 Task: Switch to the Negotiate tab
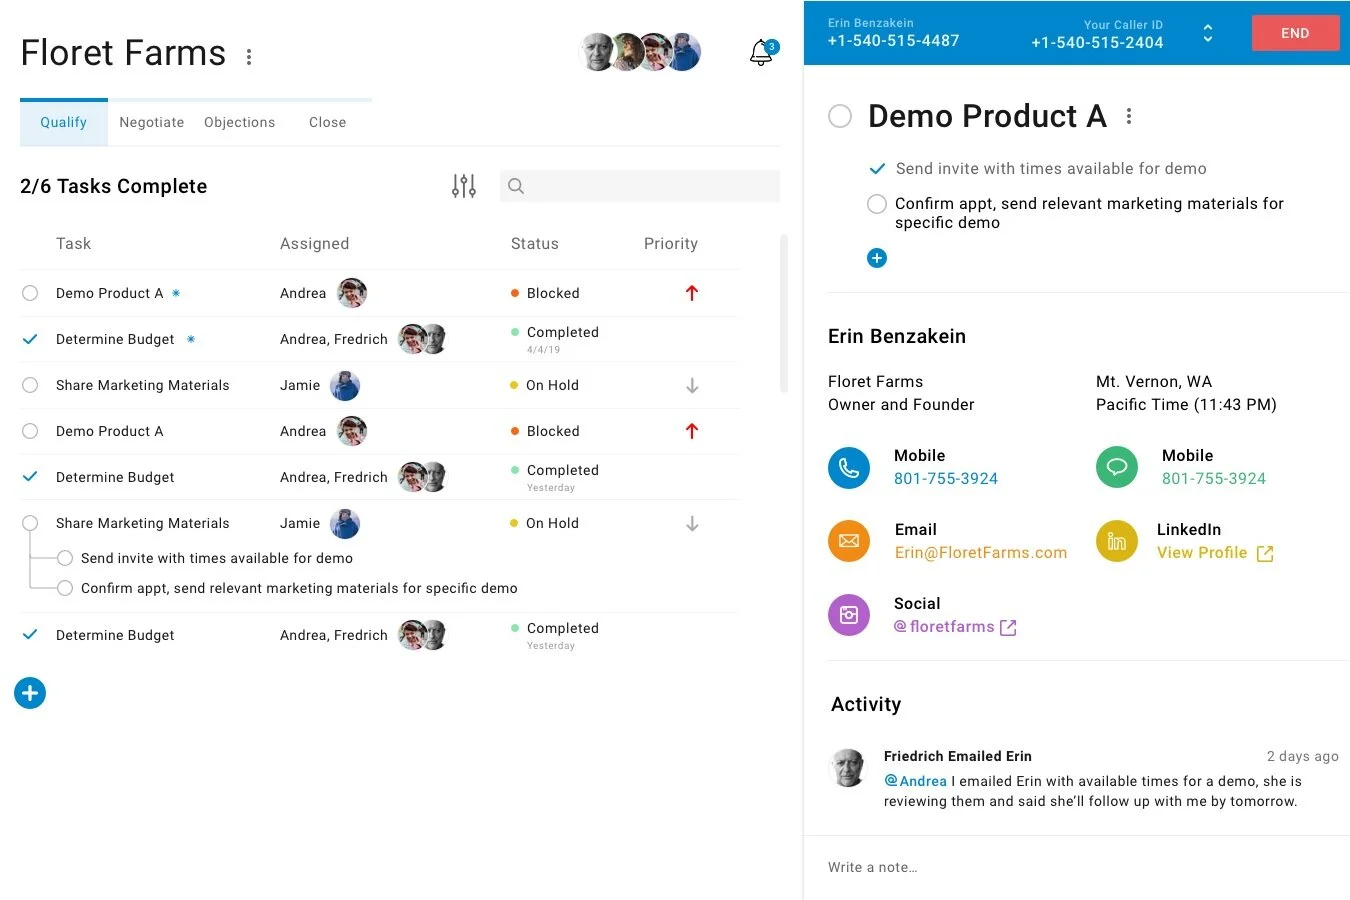tap(152, 122)
